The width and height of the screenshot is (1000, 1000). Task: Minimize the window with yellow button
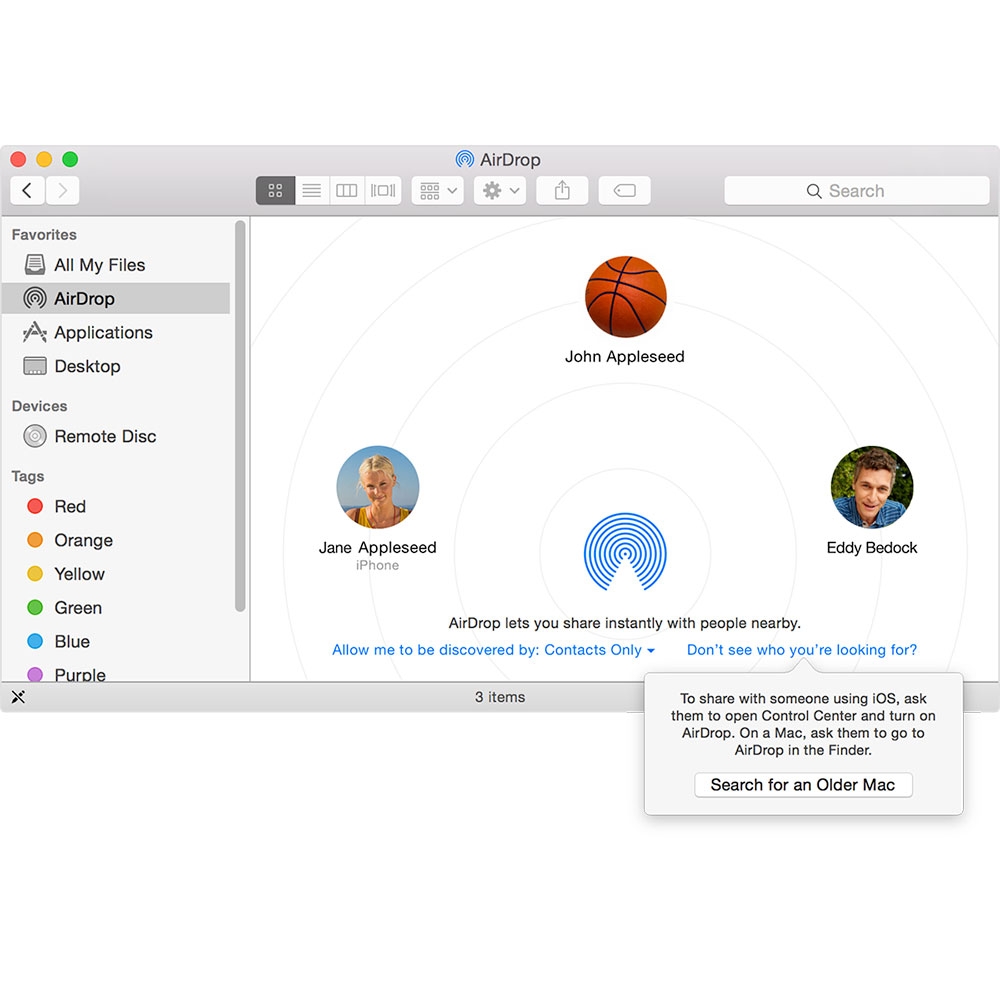click(x=44, y=159)
